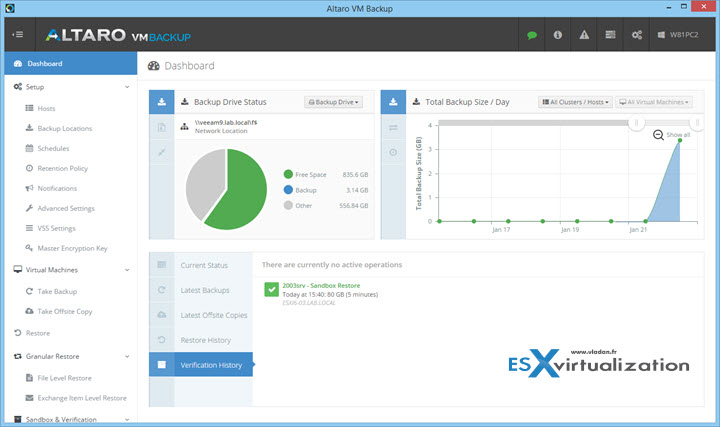Collapse Granular Restore section chevron

point(127,356)
